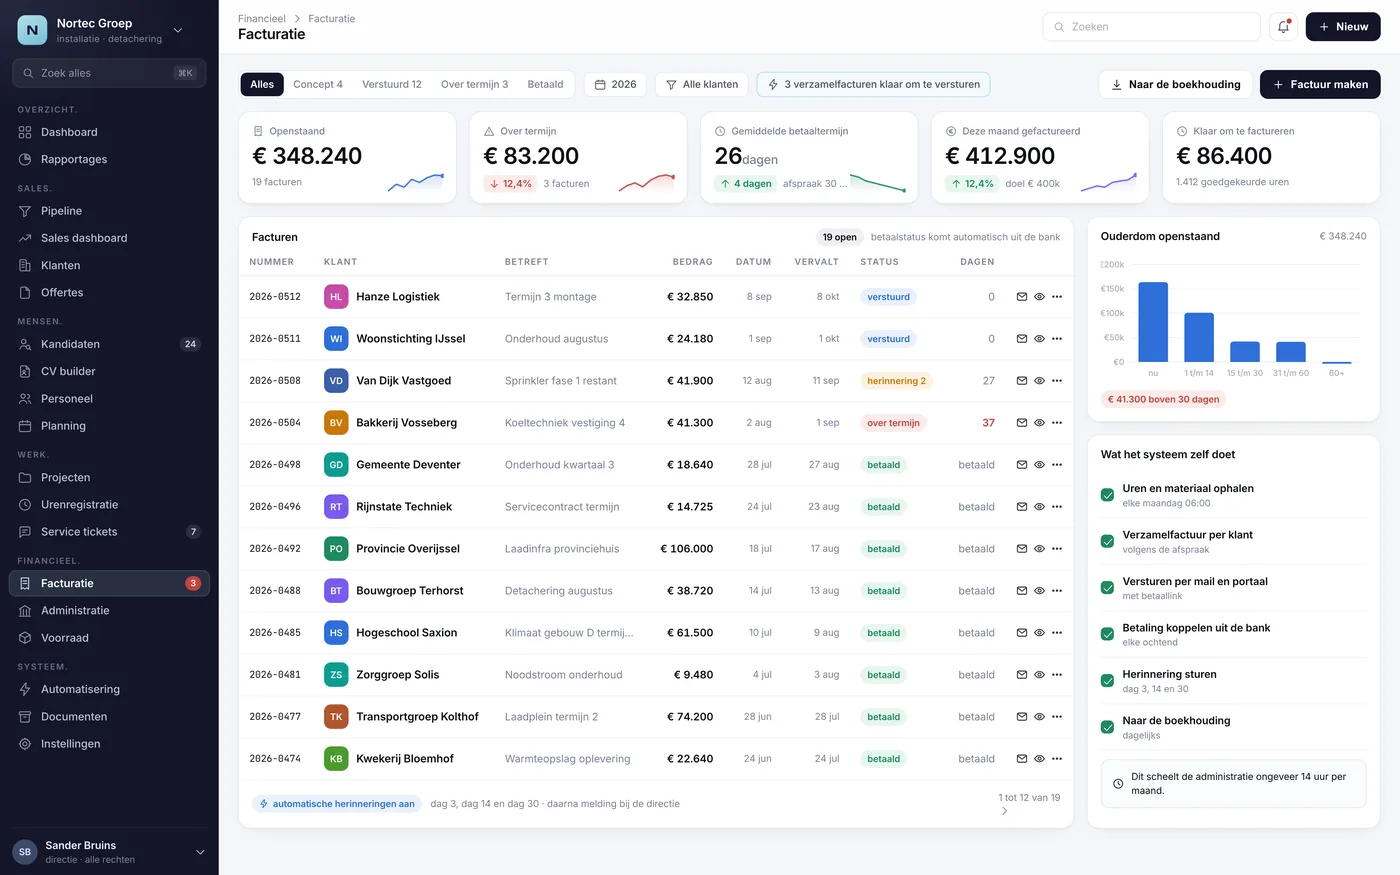This screenshot has width=1400, height=875.
Task: Open the Openstaand € 348.240 card
Action: pos(347,157)
